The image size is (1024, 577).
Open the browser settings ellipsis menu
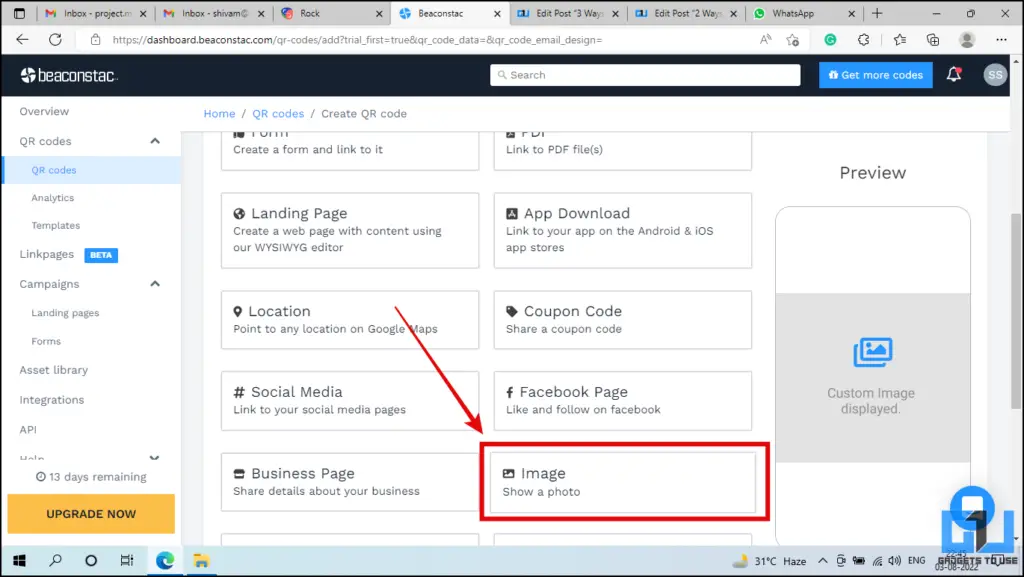[1001, 40]
